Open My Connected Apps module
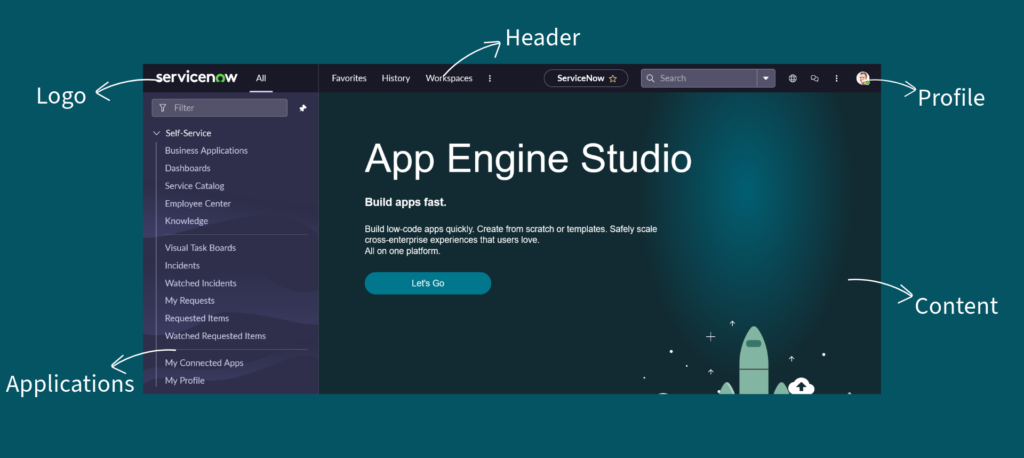 pyautogui.click(x=204, y=363)
